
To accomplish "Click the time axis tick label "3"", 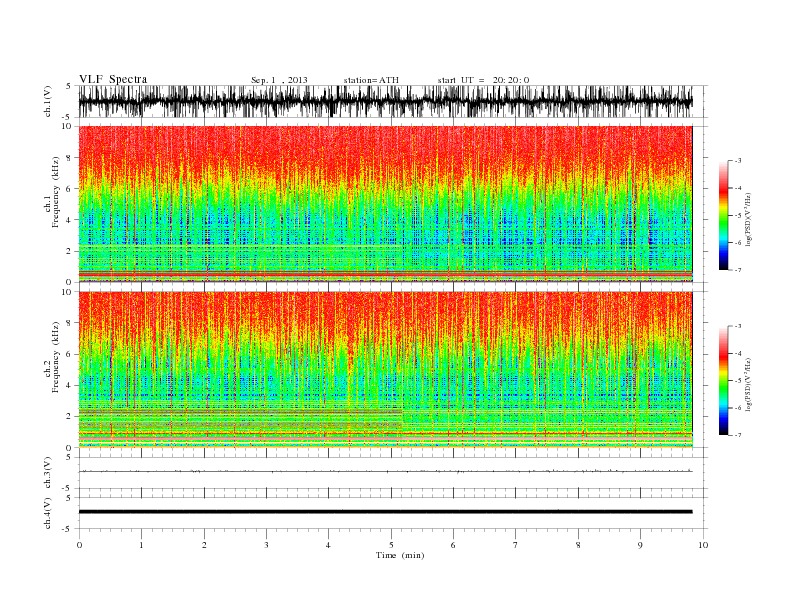I will pyautogui.click(x=266, y=545).
